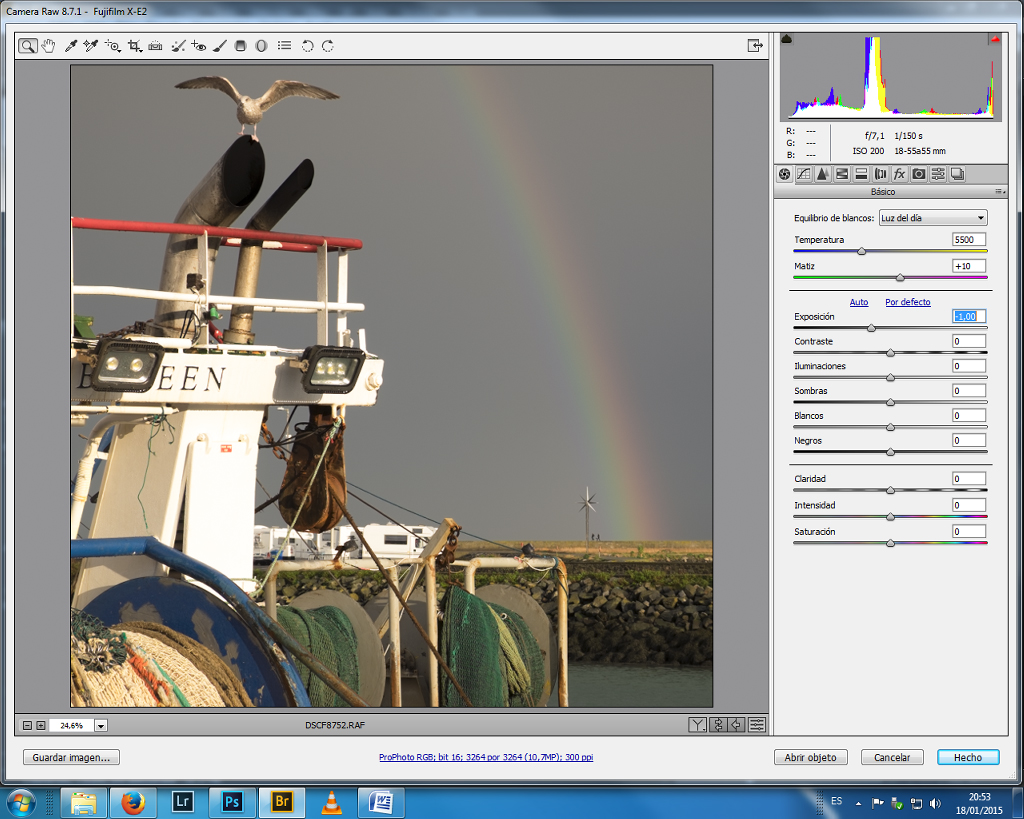Screen dimensions: 1024x819
Task: Open the Camera Raw preferences dialog
Action: coord(284,46)
